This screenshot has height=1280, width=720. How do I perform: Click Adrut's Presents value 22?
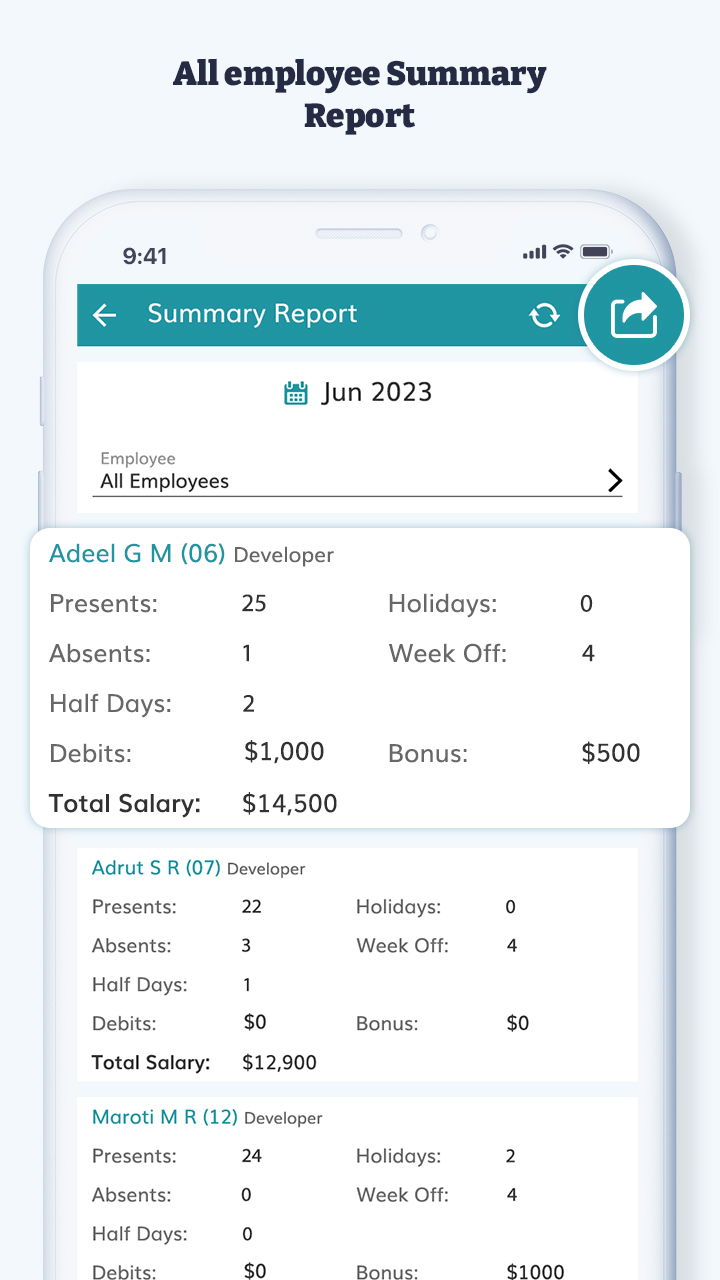[251, 907]
